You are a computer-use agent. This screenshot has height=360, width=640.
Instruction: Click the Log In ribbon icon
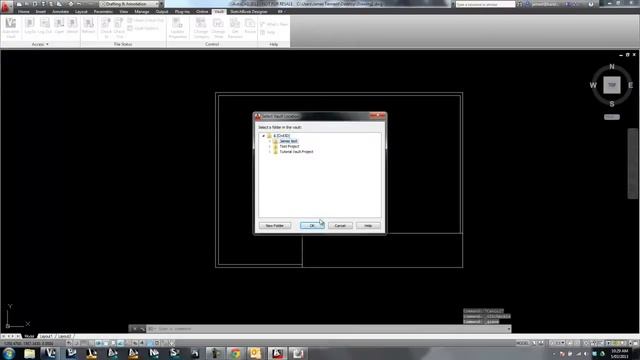point(30,26)
